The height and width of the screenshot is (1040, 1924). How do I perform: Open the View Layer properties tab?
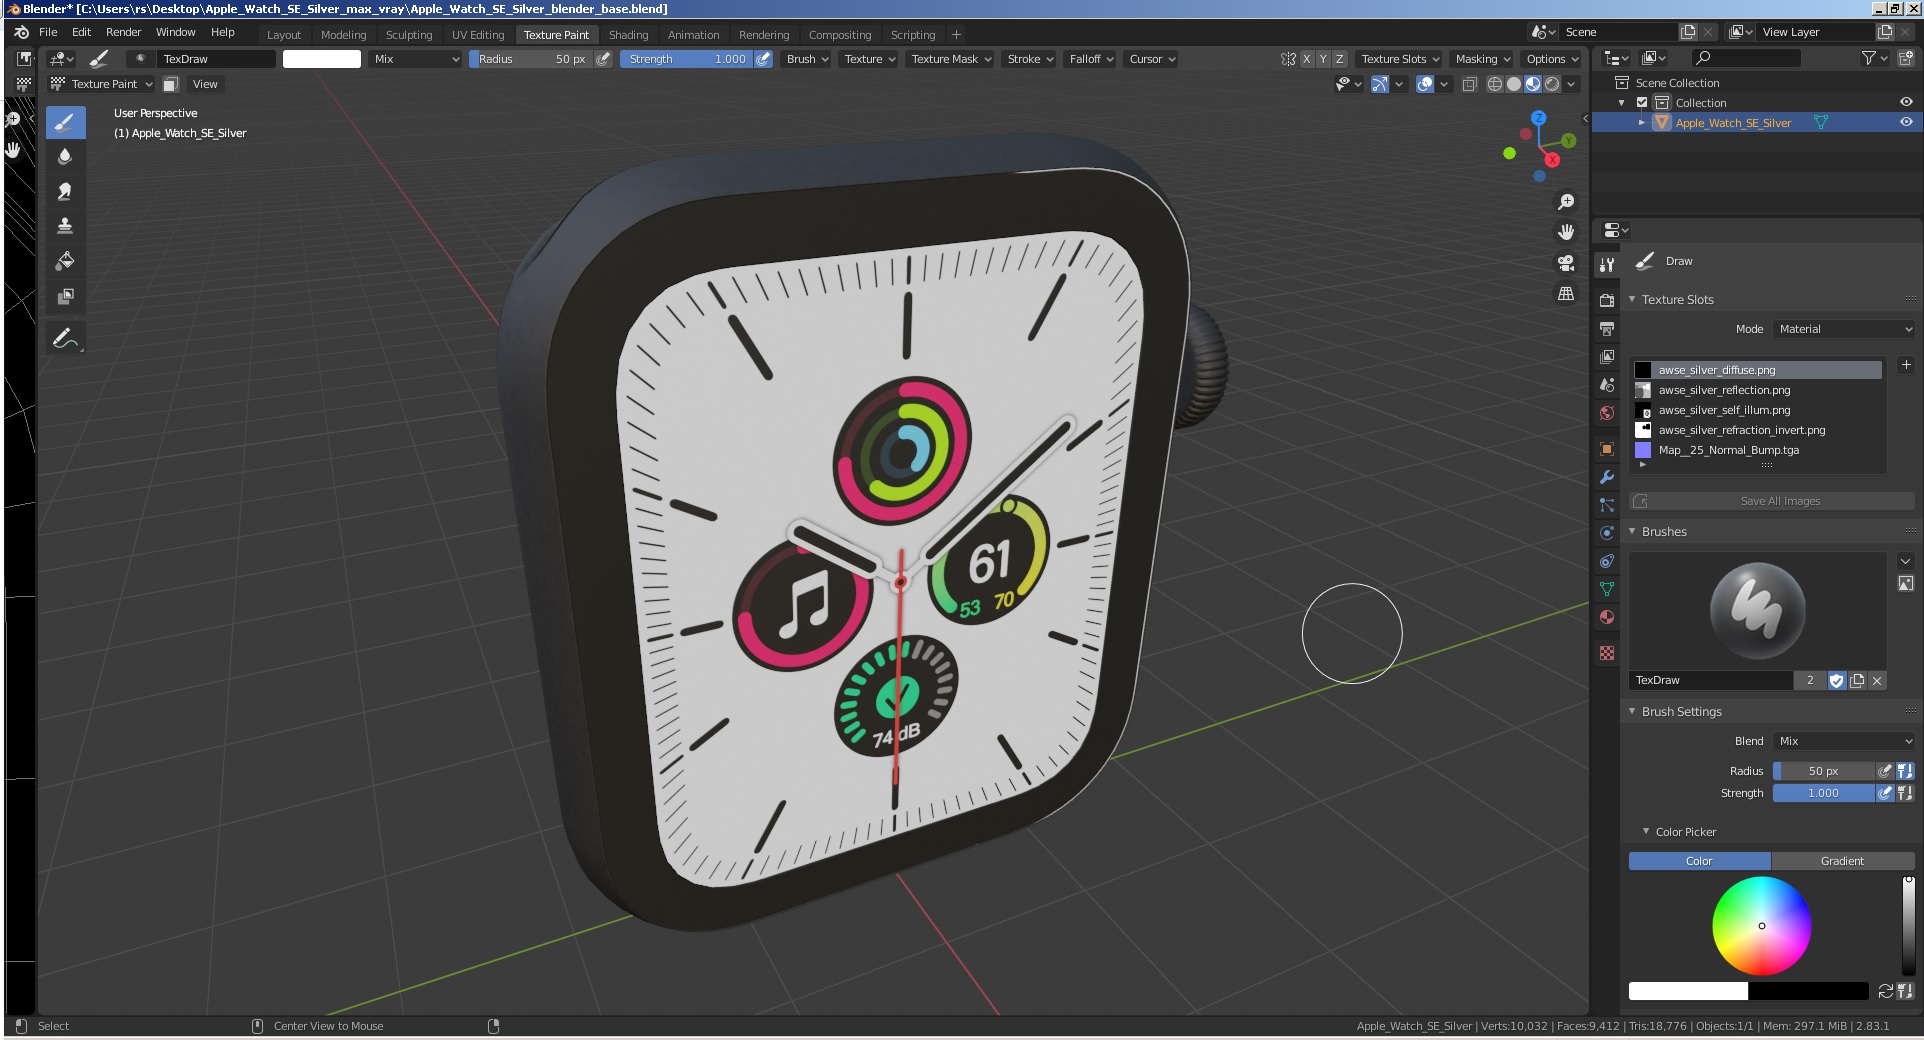1607,357
